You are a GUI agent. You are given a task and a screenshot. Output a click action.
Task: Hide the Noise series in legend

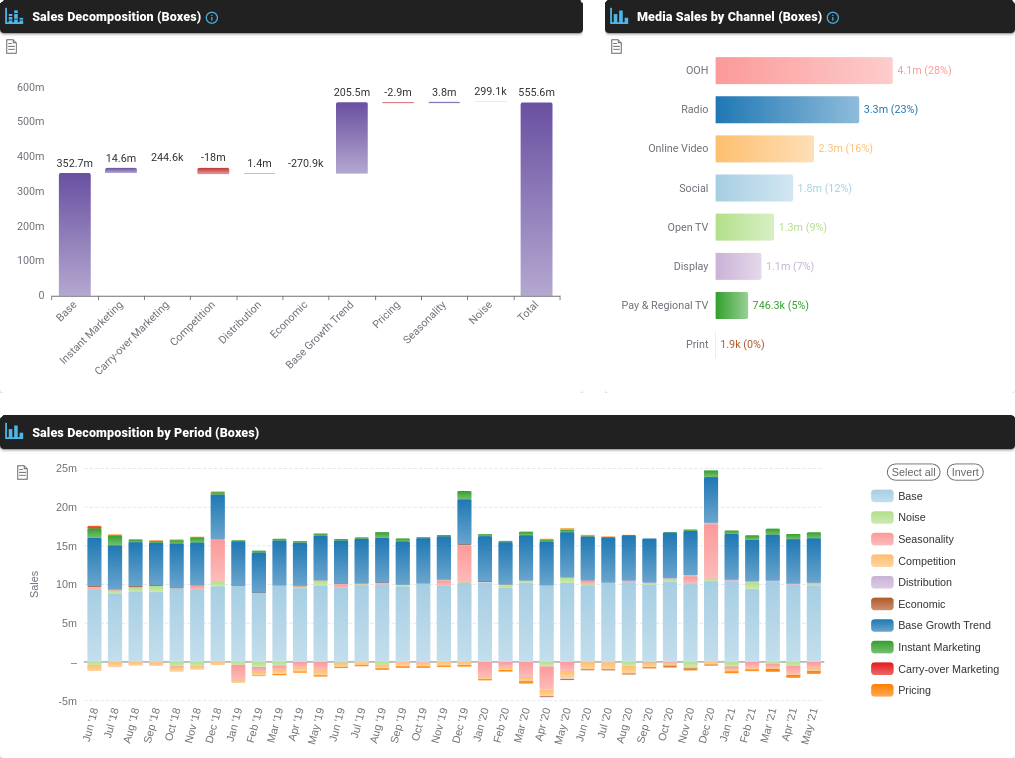coord(911,517)
